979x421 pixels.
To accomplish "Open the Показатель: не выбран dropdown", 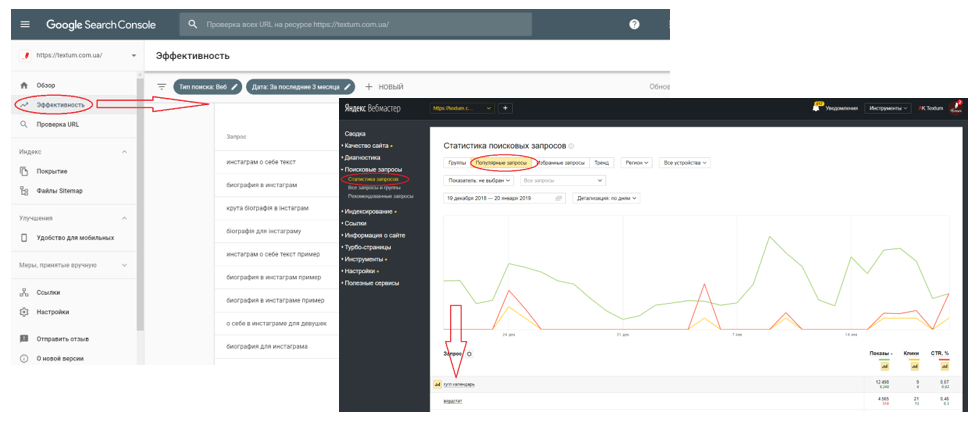I will pos(479,180).
